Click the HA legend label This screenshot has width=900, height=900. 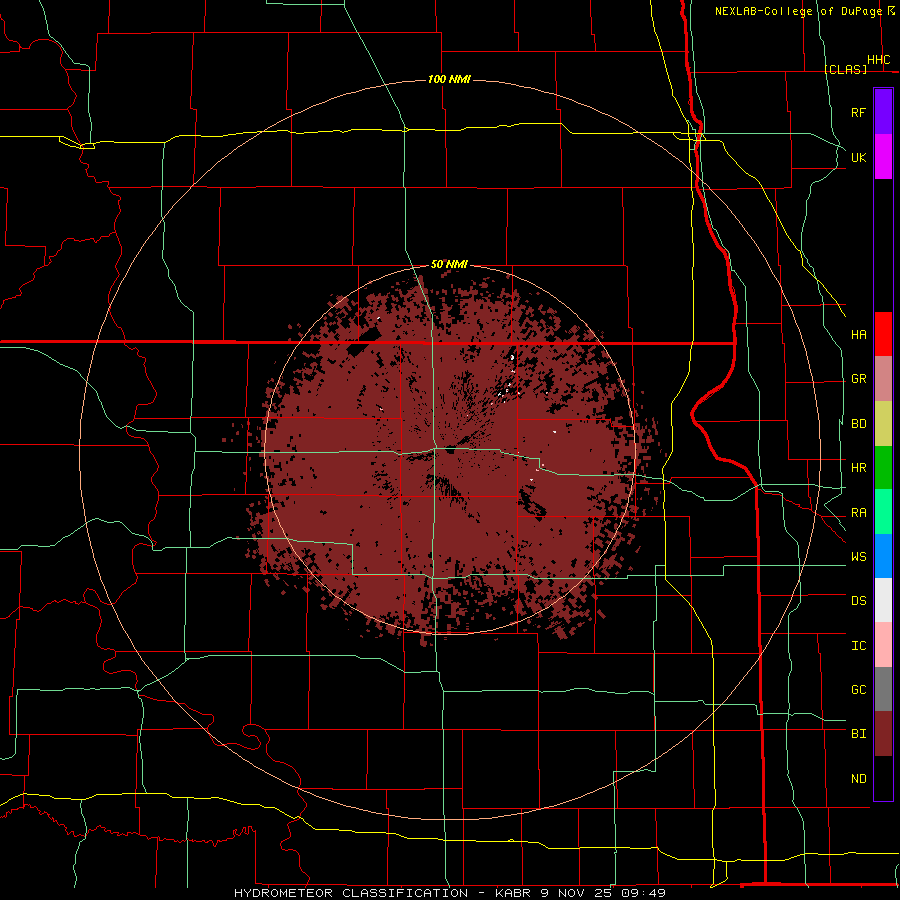coord(859,334)
